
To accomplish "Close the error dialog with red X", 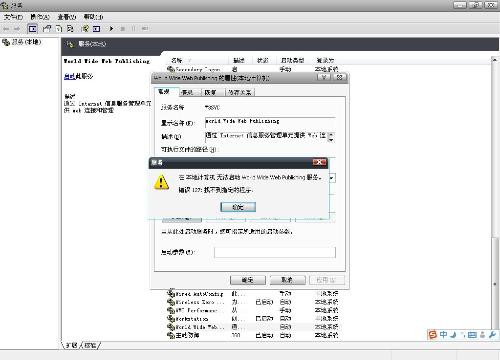I will (x=319, y=162).
